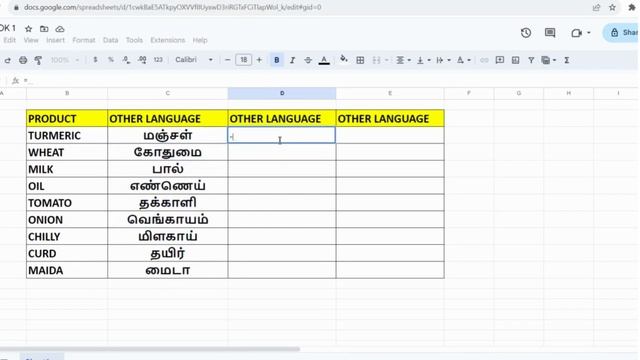
Task: Open the zoom 100% dropdown
Action: pos(64,60)
